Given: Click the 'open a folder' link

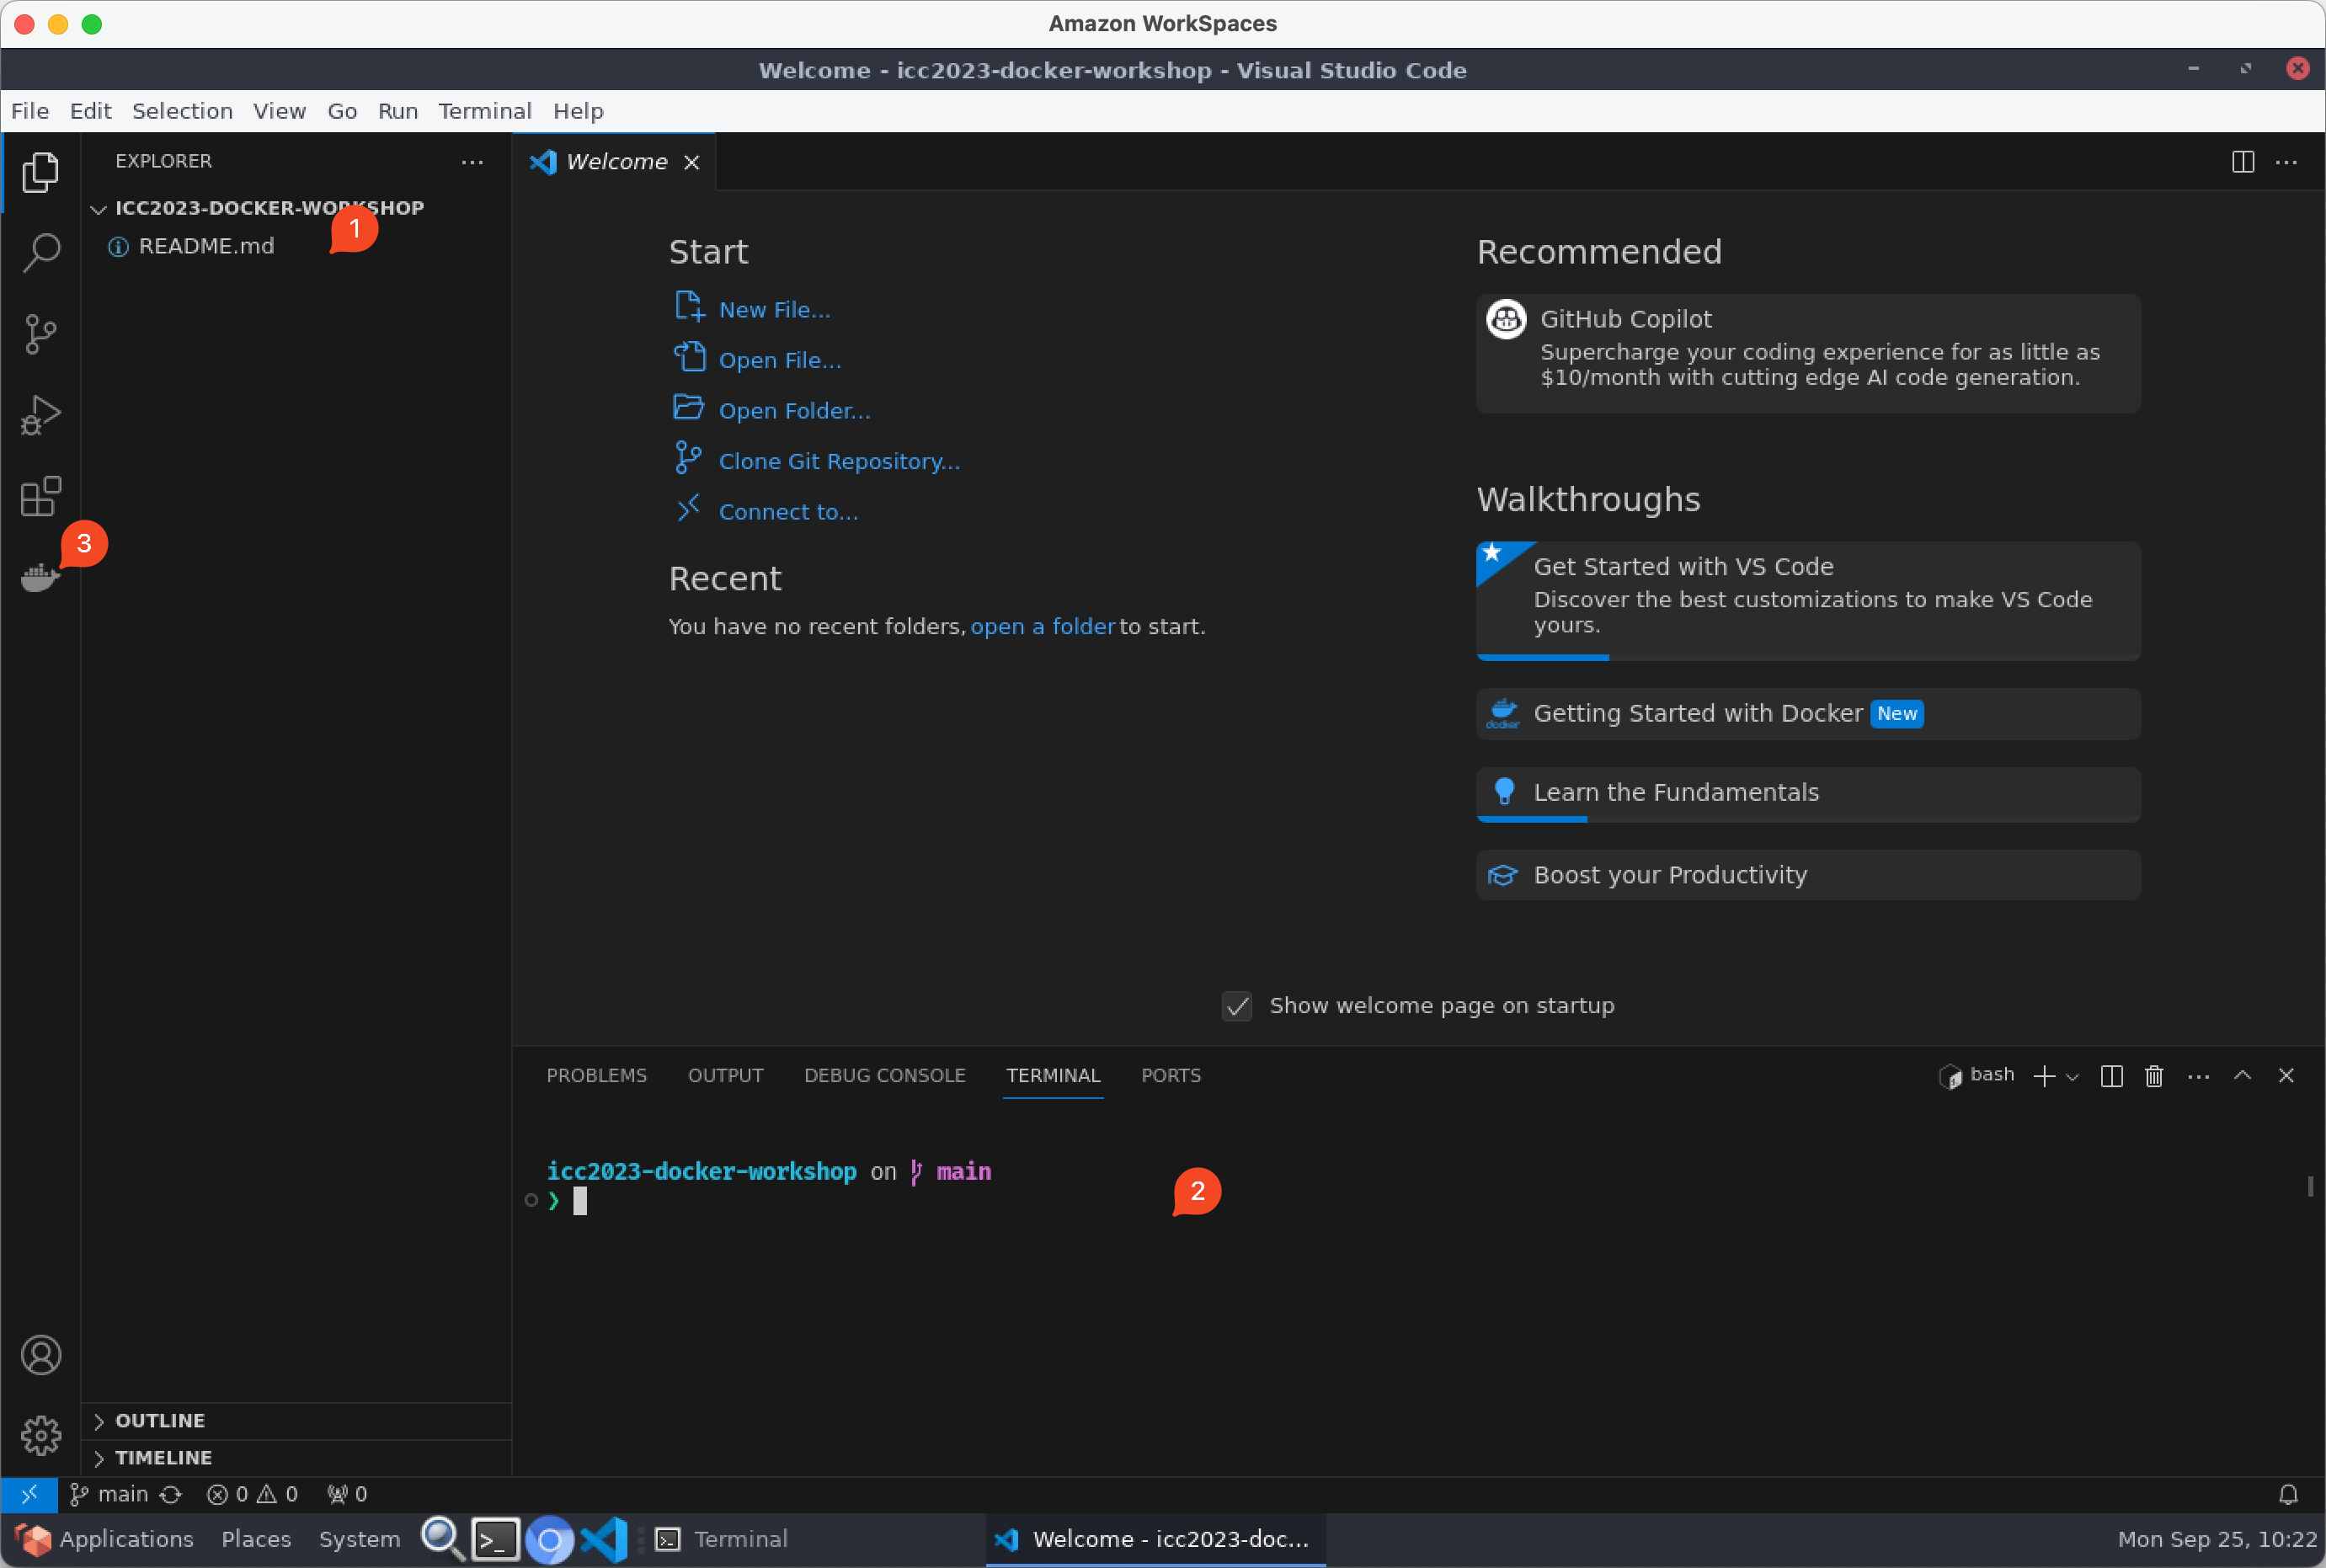Looking at the screenshot, I should 1042,627.
